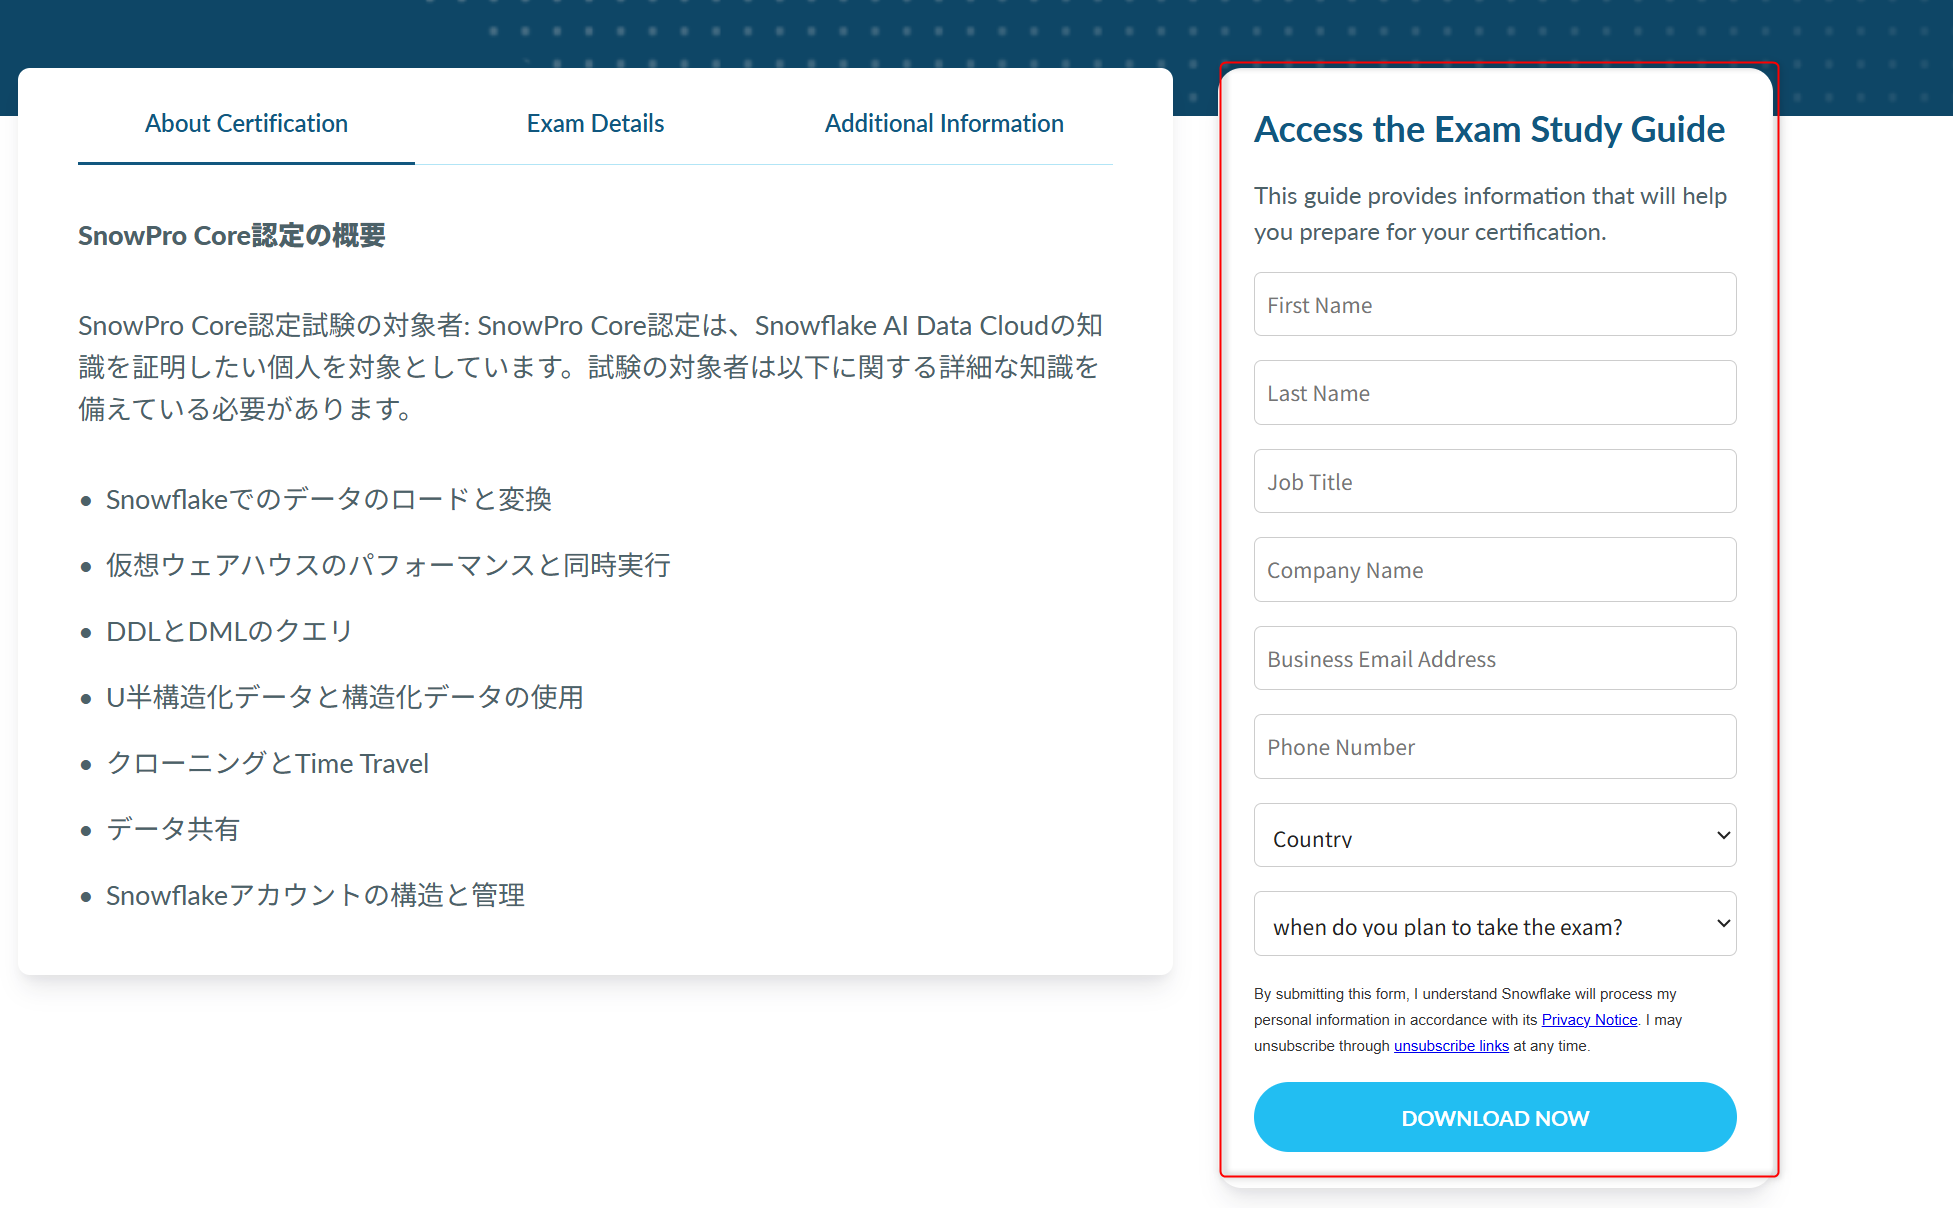Click the heading 'SnowPro Core認定の概要'
1953x1208 pixels.
[232, 236]
